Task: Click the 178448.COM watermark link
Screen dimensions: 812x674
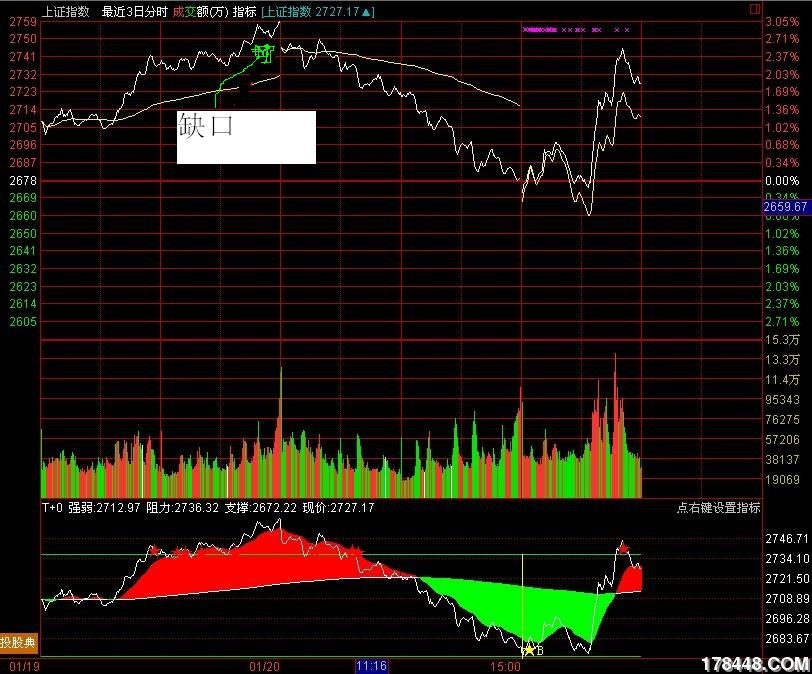Action: [x=755, y=662]
